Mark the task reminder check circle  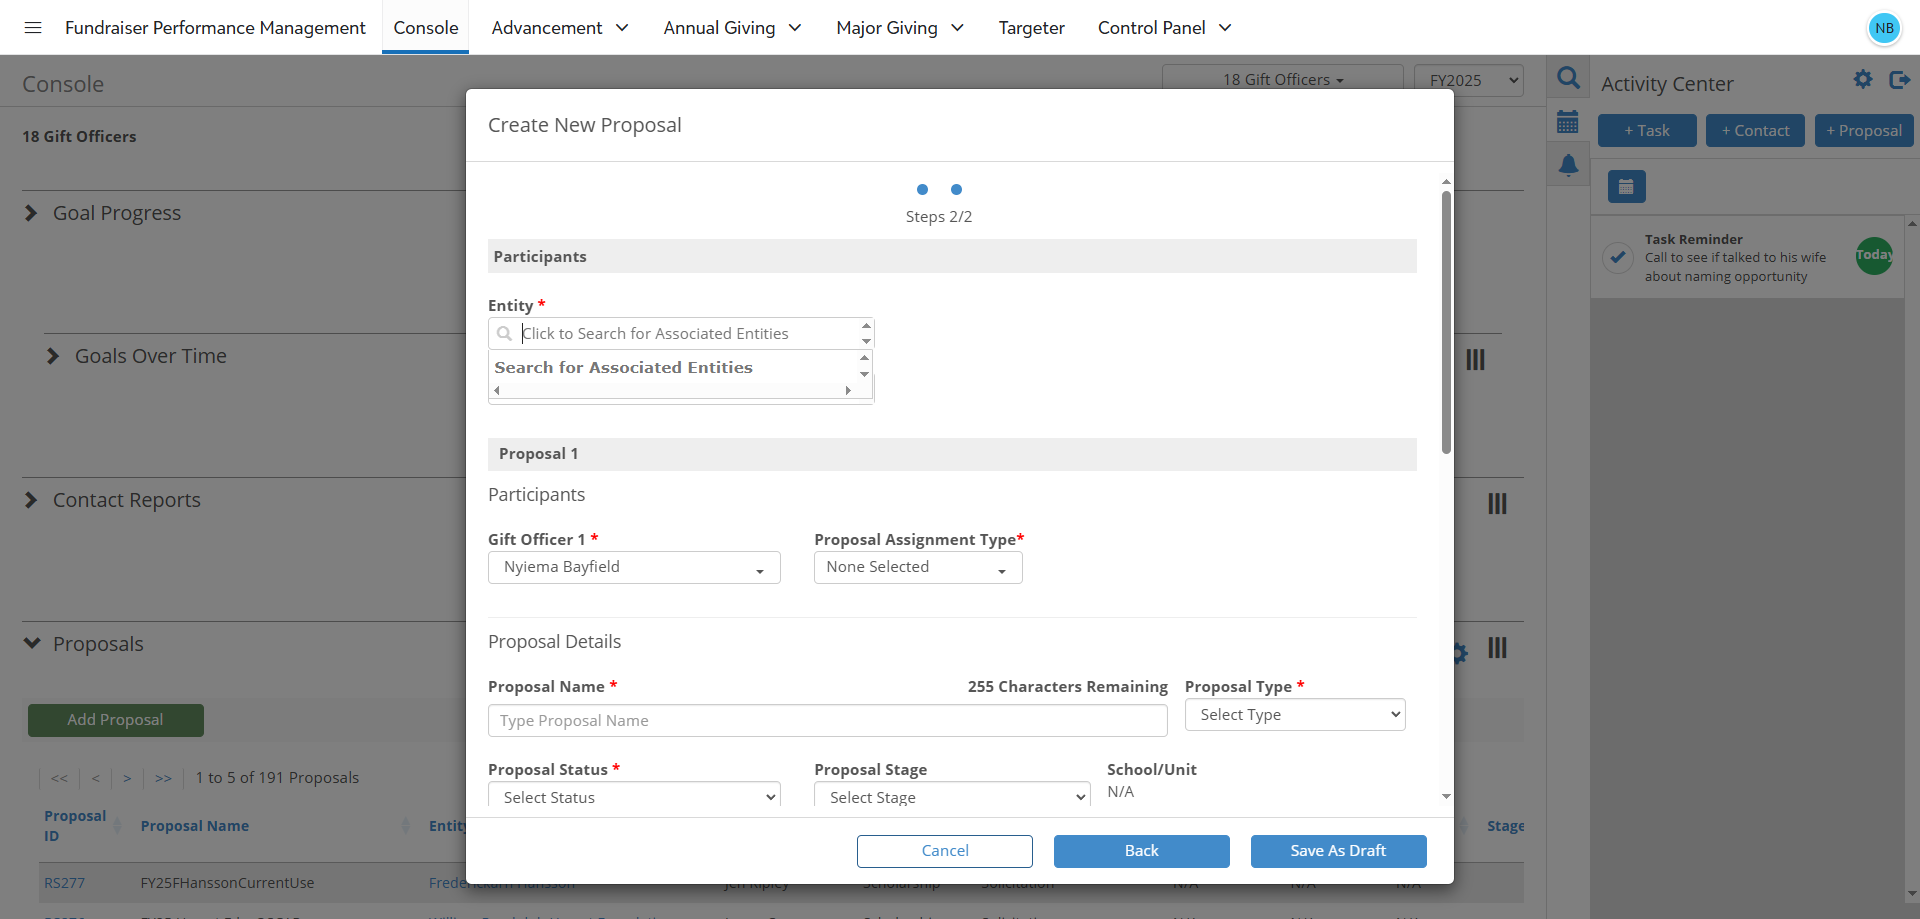point(1617,257)
